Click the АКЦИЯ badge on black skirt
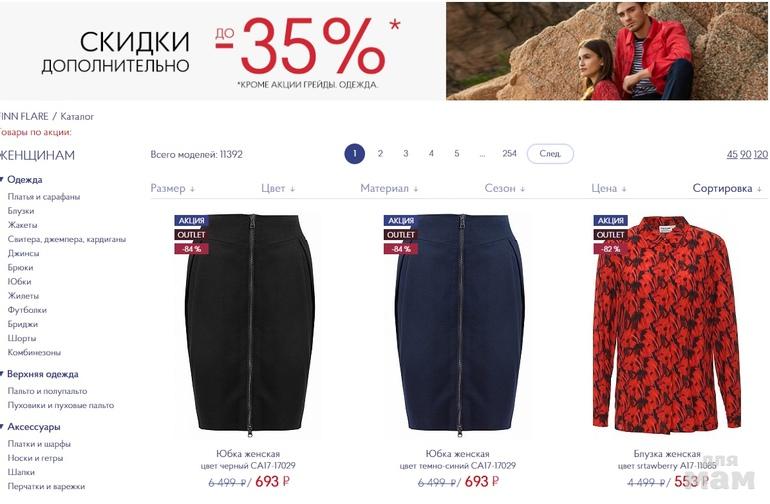 pos(191,221)
